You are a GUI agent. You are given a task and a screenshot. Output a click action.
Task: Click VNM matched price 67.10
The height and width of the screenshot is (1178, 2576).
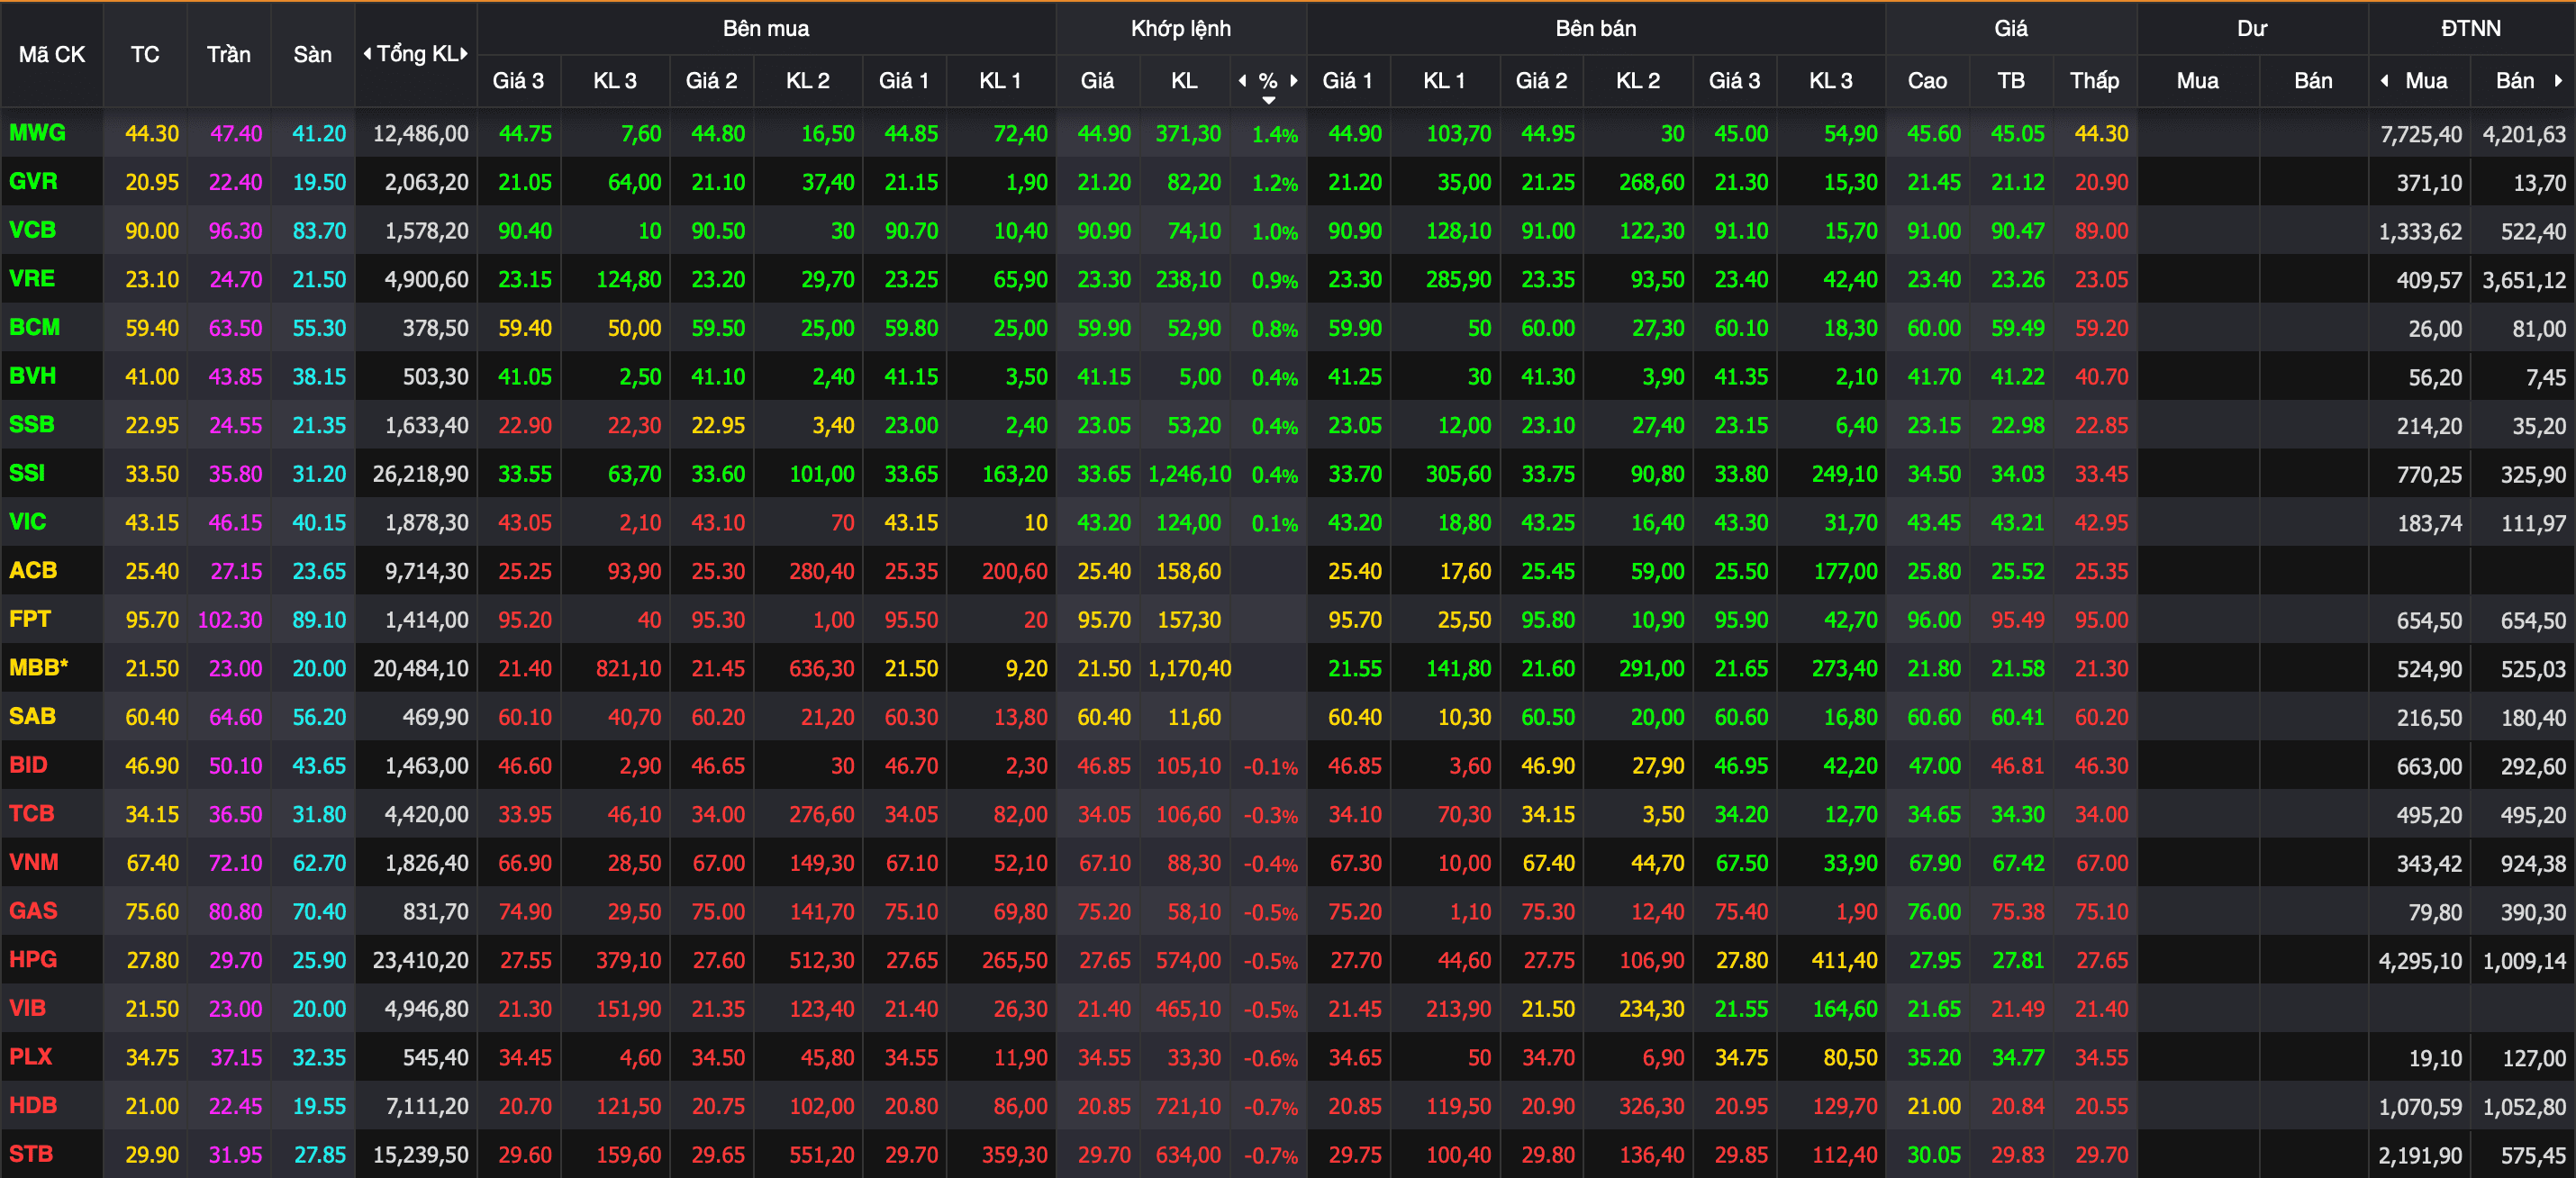tap(1104, 863)
